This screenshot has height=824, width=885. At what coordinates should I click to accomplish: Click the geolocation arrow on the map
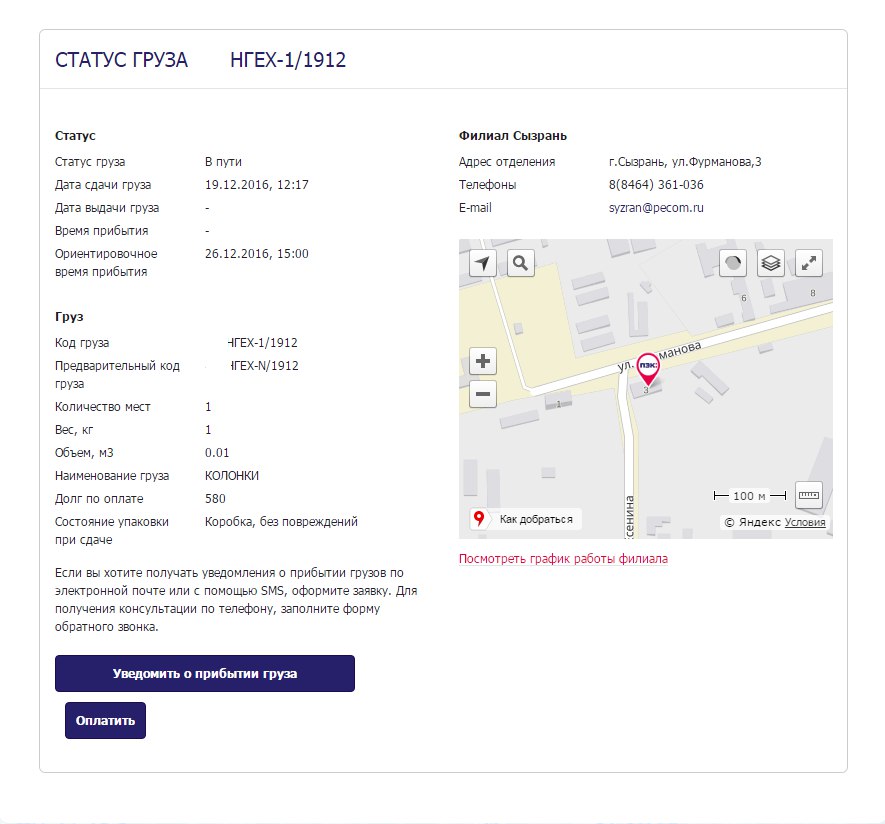tap(484, 263)
